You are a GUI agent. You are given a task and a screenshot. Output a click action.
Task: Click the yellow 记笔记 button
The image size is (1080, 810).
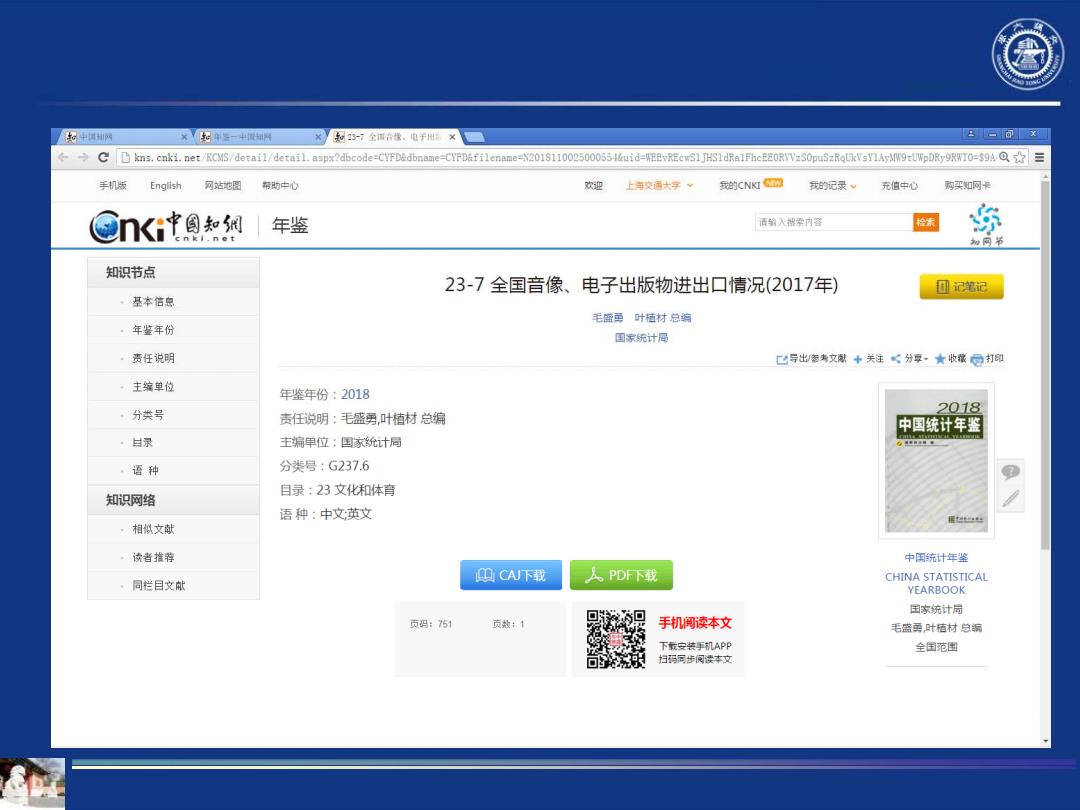point(962,287)
